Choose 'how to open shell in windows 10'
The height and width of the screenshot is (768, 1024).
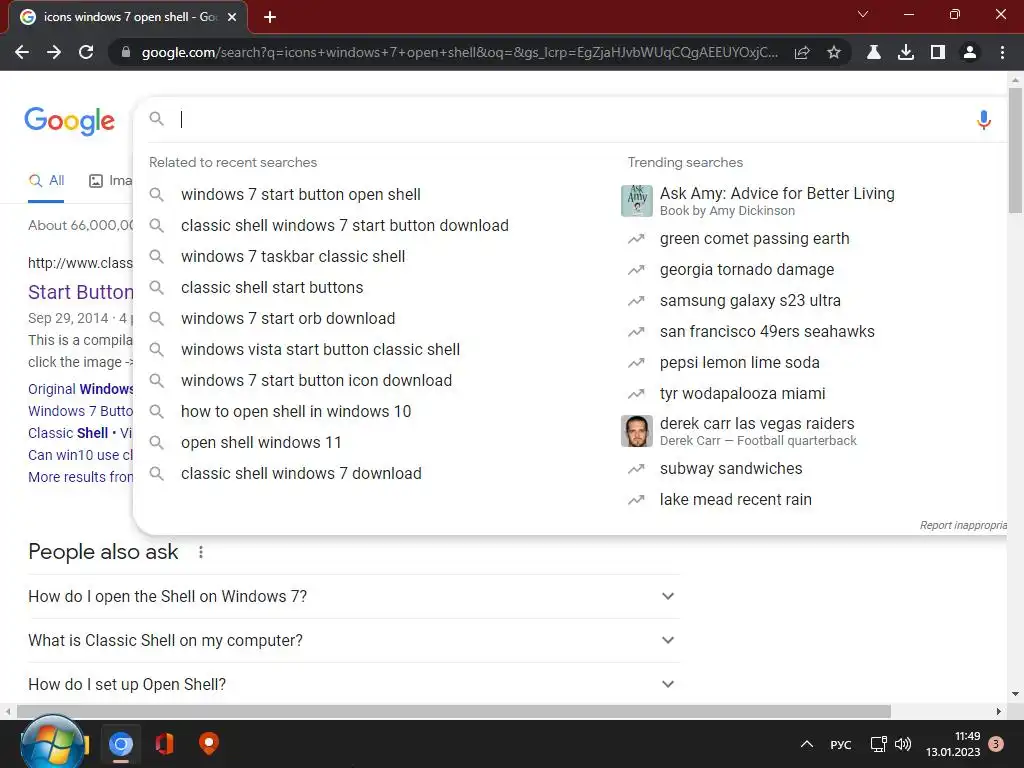click(x=296, y=411)
